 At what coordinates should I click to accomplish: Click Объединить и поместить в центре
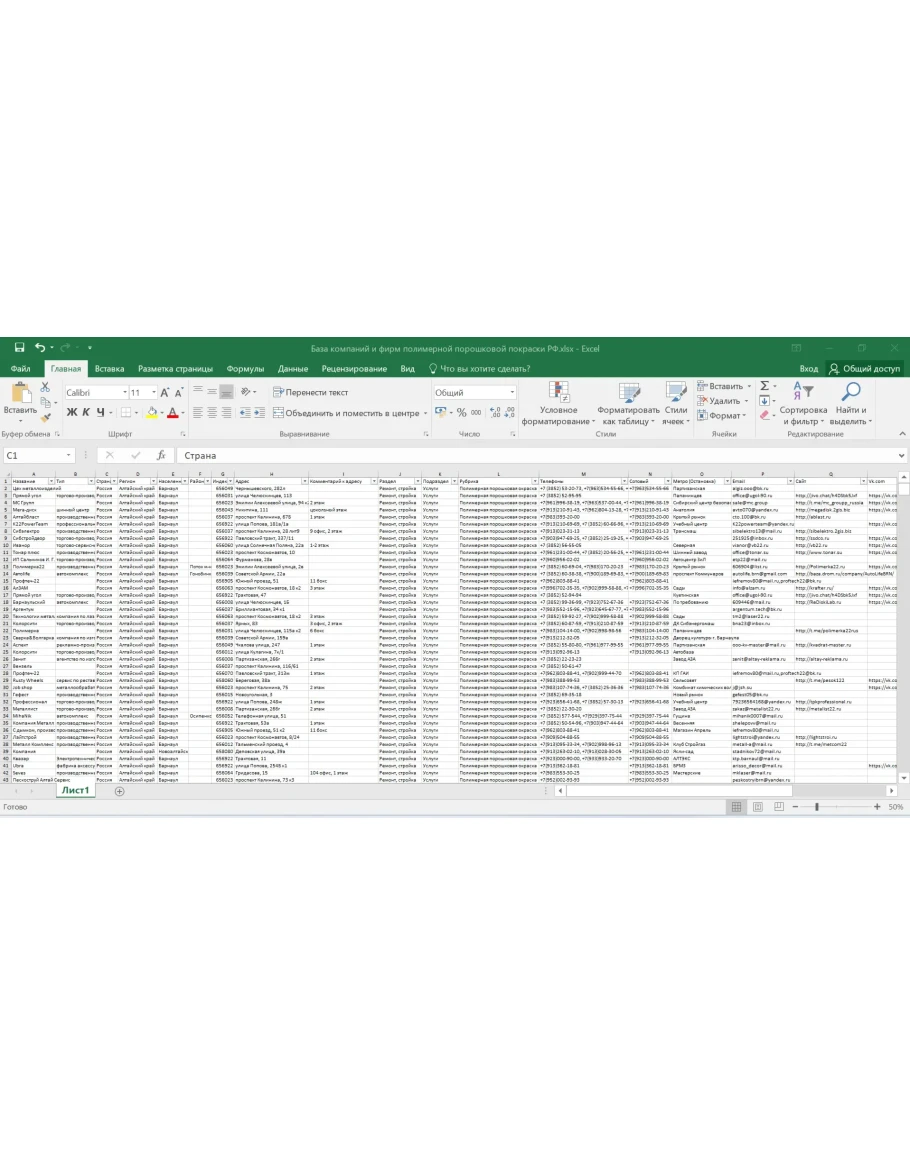pyautogui.click(x=346, y=412)
